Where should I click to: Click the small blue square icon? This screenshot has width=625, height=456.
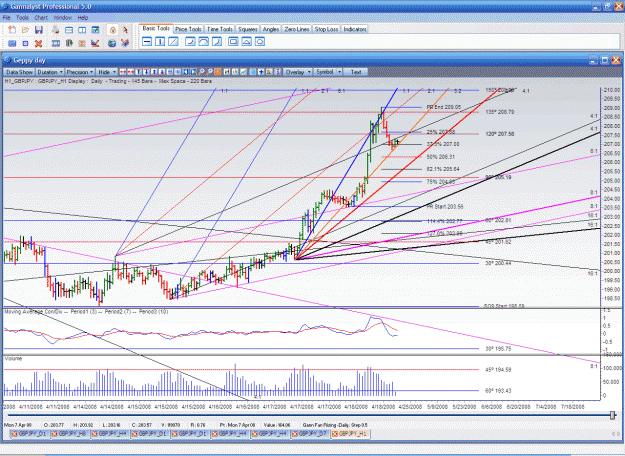[x=26, y=43]
